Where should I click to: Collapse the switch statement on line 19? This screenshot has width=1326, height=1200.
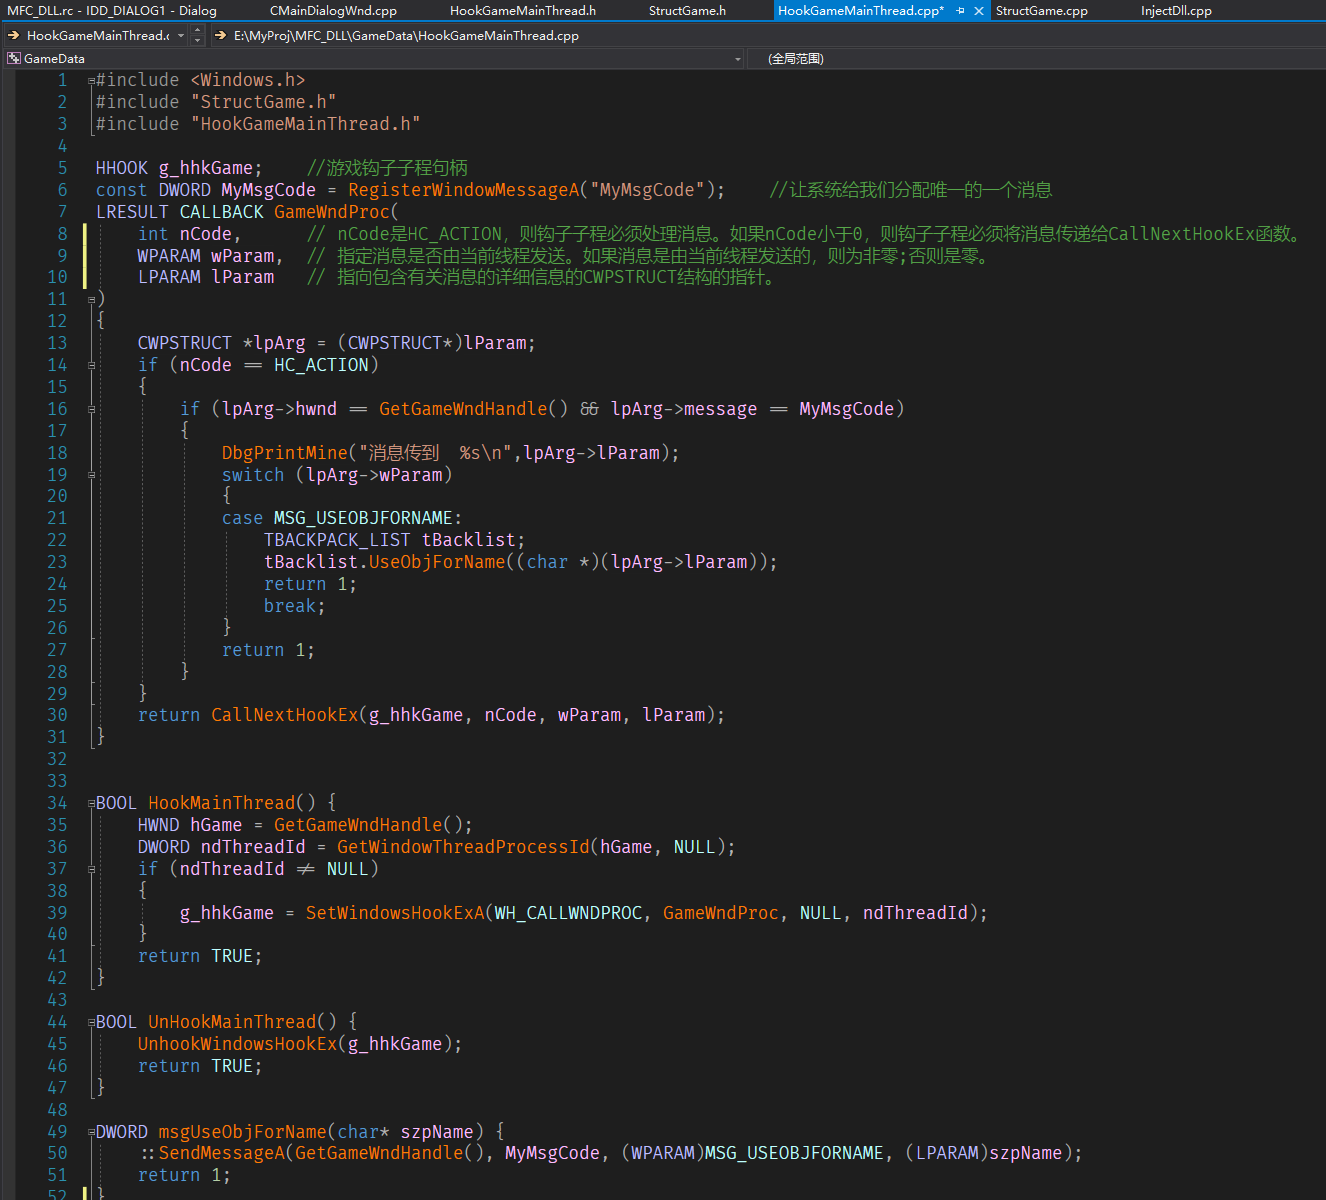[x=91, y=475]
